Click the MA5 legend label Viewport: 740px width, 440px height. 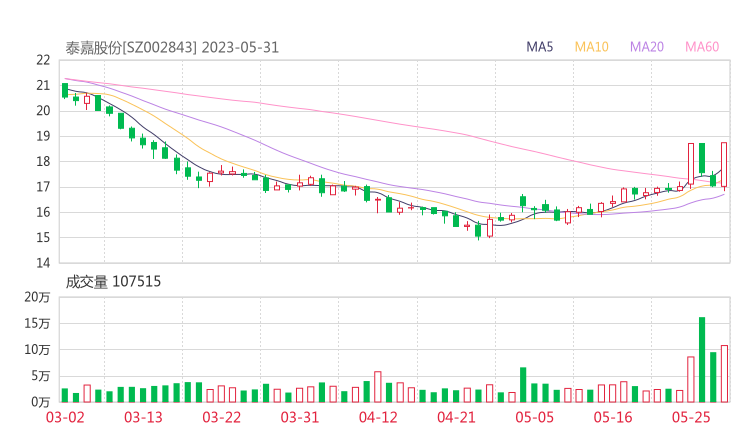click(539, 47)
